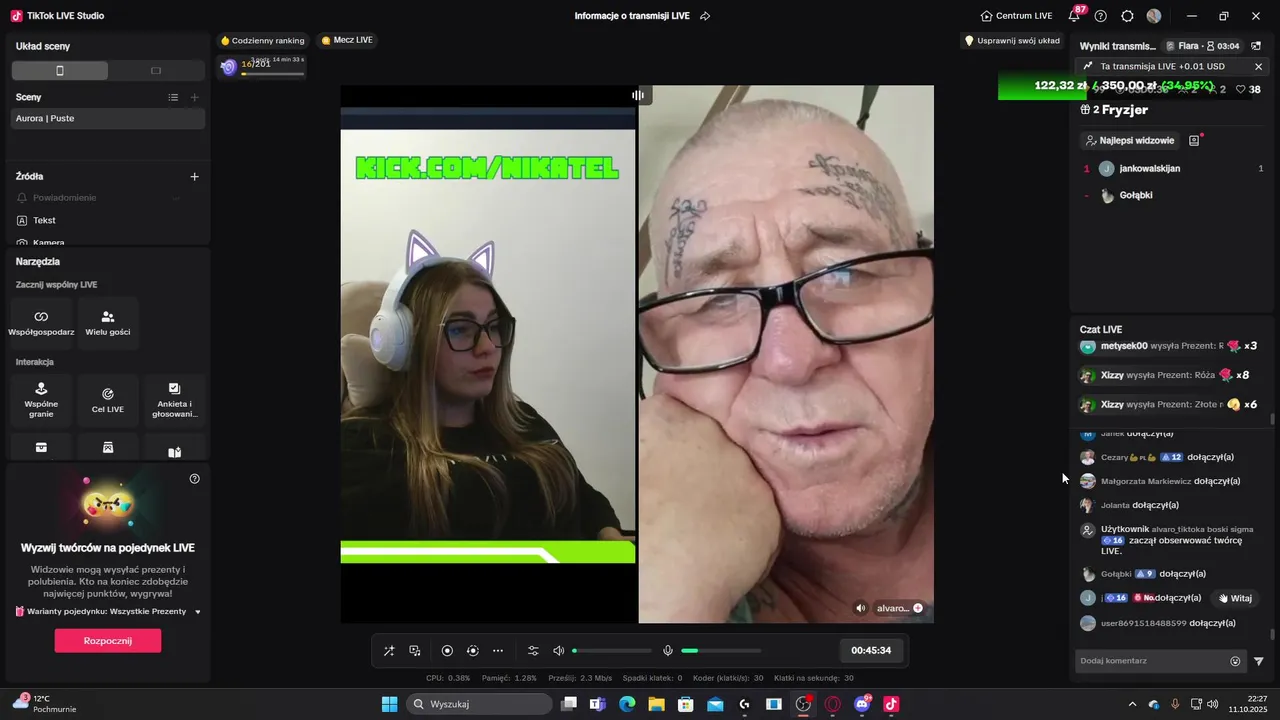Open the viewer ranking card icon
The width and height of the screenshot is (1280, 720).
[1194, 141]
